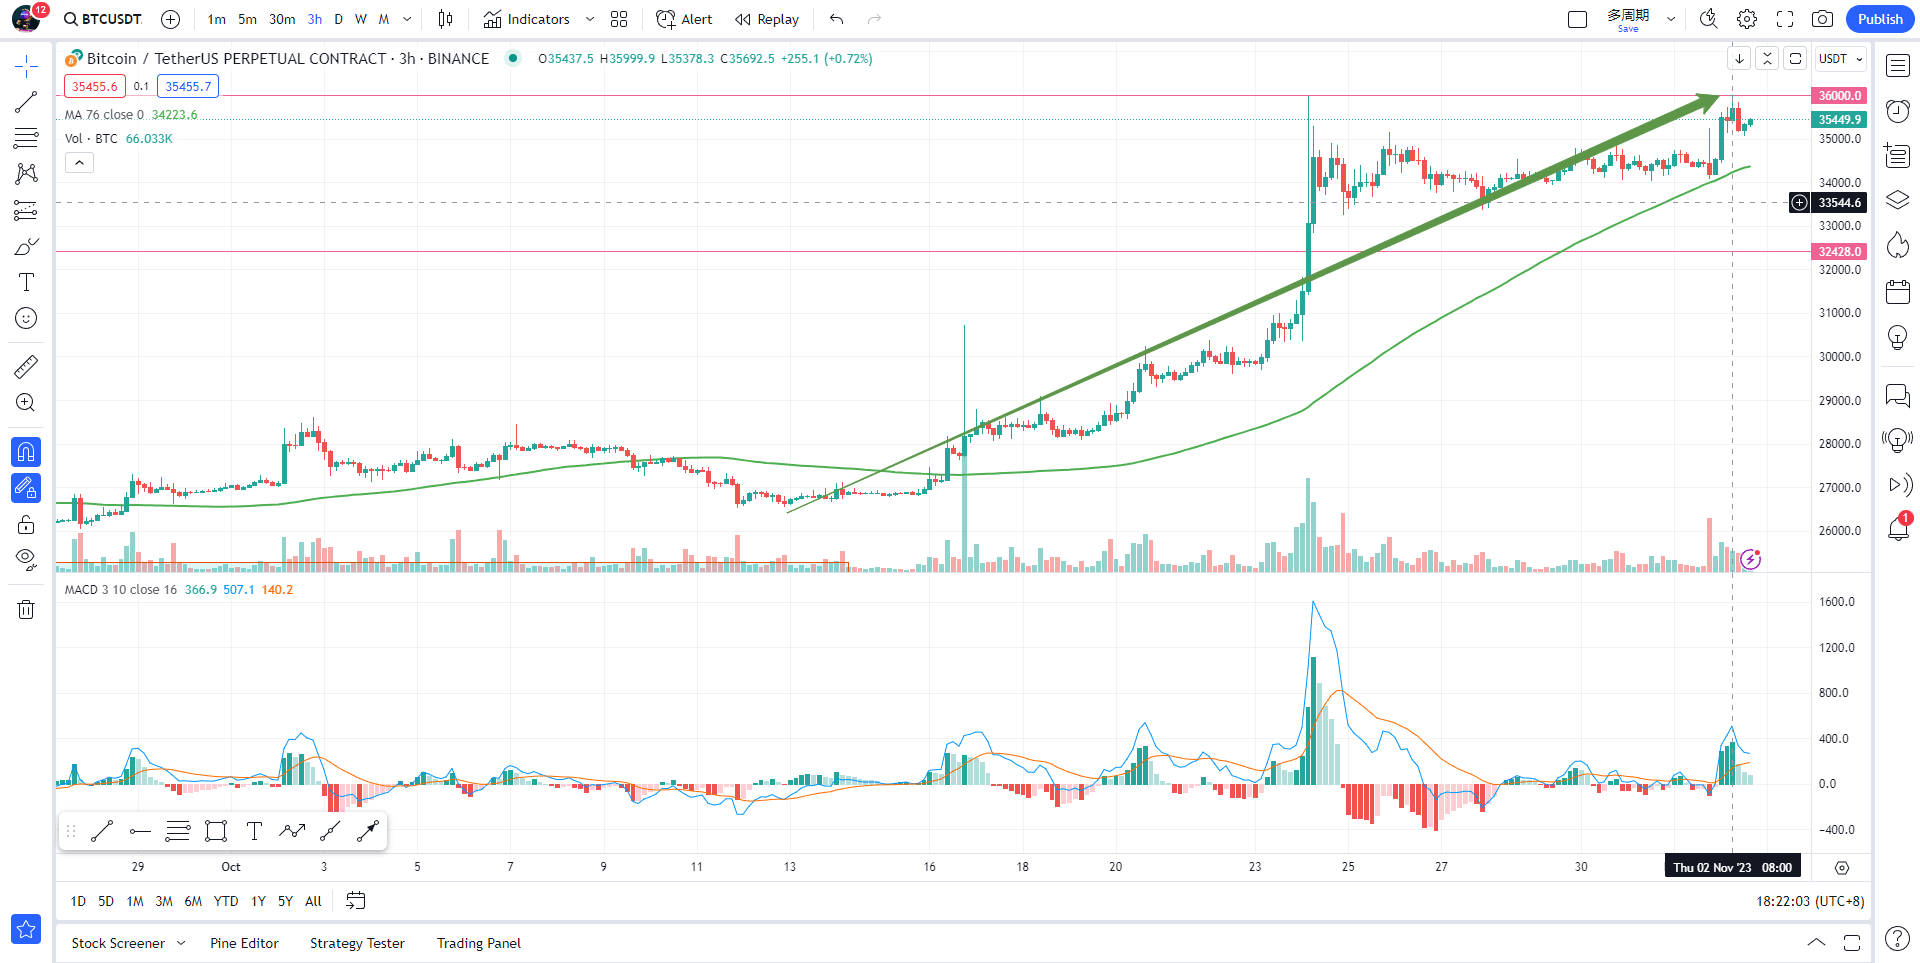Toggle the market status green dot
Viewport: 1920px width, 963px height.
(x=513, y=58)
